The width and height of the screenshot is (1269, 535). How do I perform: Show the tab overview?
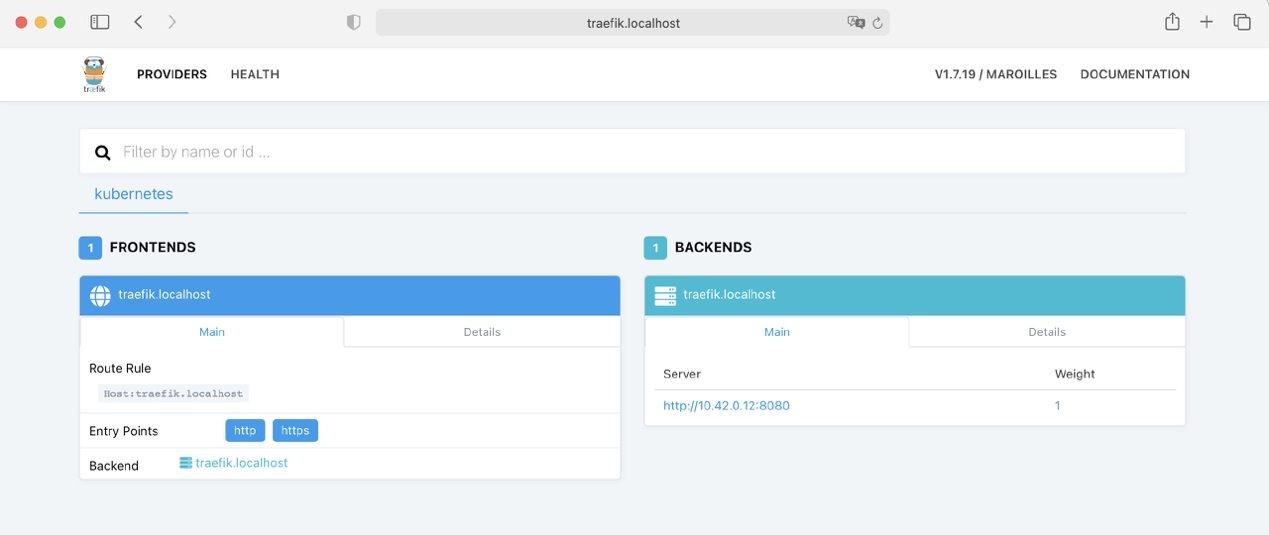(x=1242, y=22)
